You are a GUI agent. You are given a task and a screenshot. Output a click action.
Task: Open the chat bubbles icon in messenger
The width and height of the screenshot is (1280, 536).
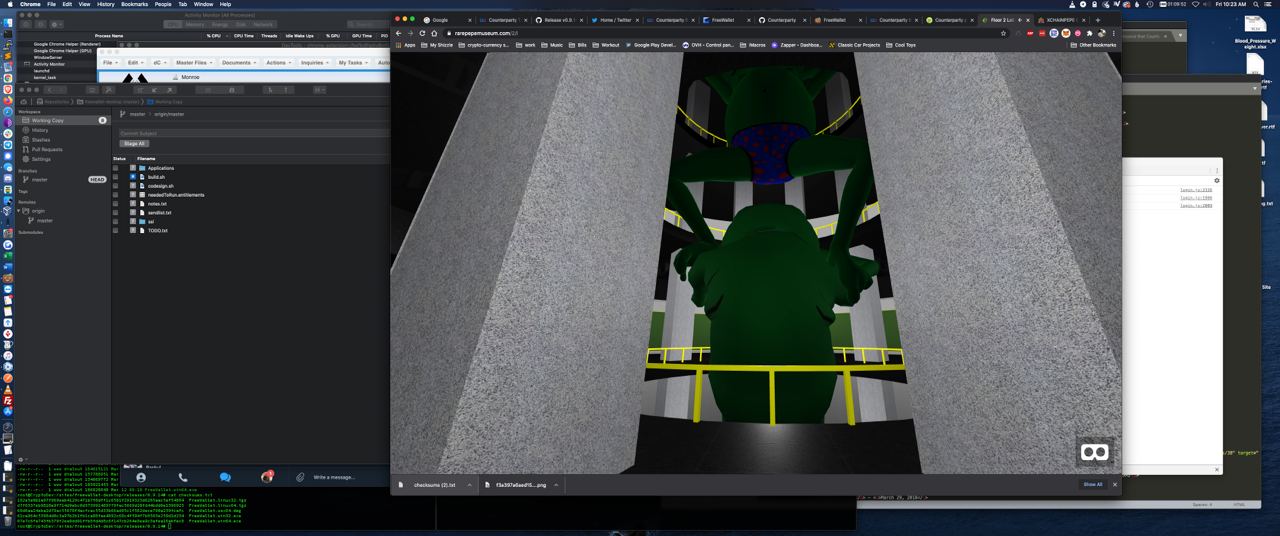[224, 478]
